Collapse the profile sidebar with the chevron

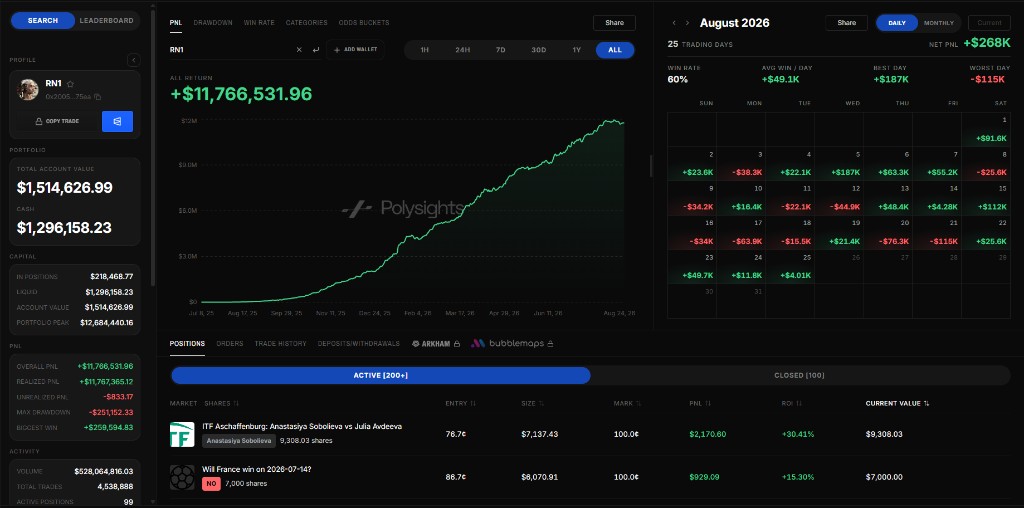(x=133, y=60)
